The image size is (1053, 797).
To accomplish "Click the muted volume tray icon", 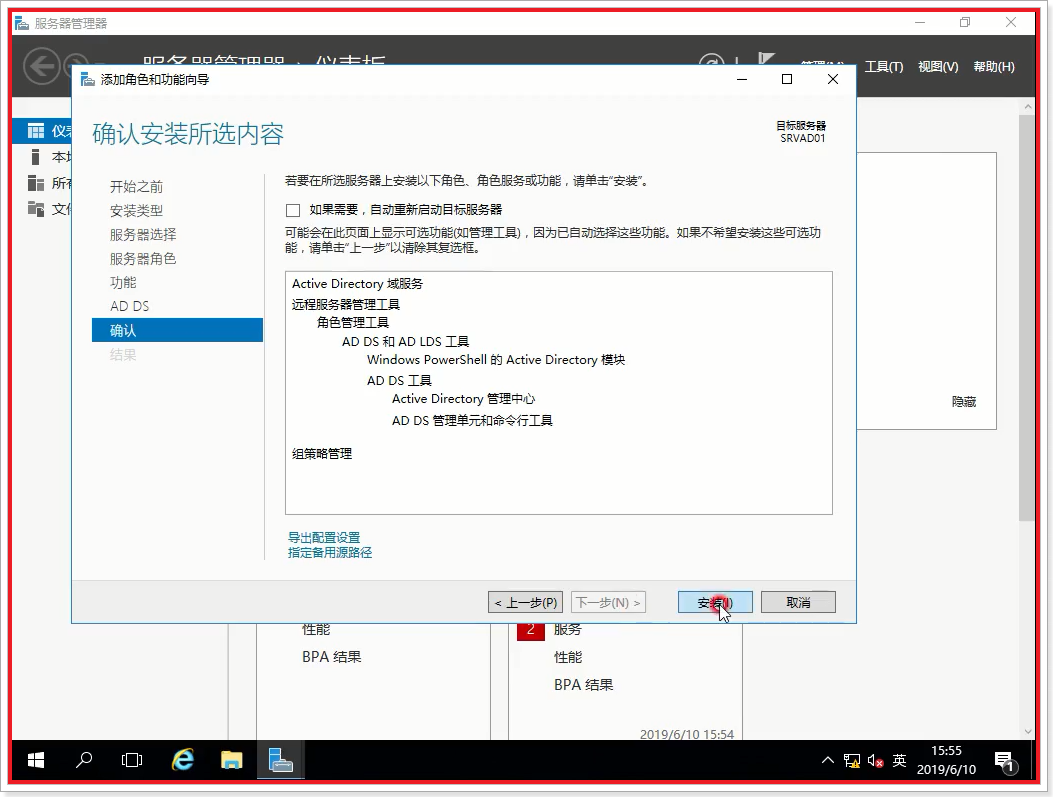I will (x=874, y=761).
